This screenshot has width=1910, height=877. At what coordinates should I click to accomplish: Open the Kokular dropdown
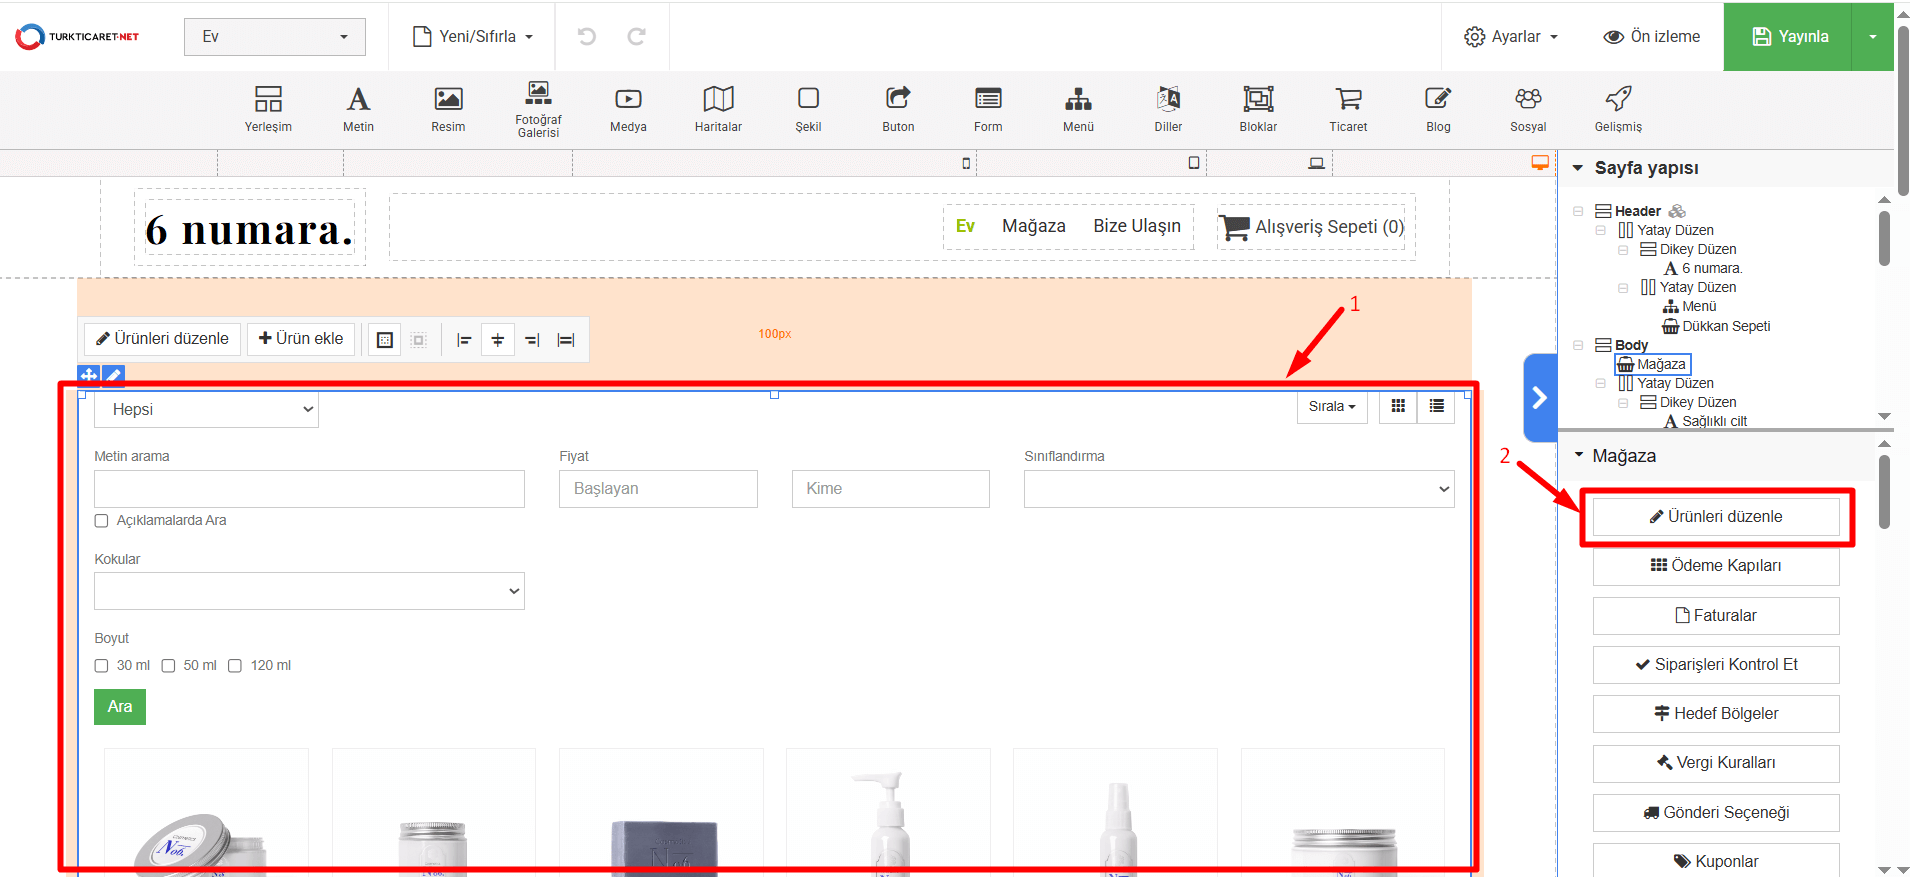(x=309, y=591)
